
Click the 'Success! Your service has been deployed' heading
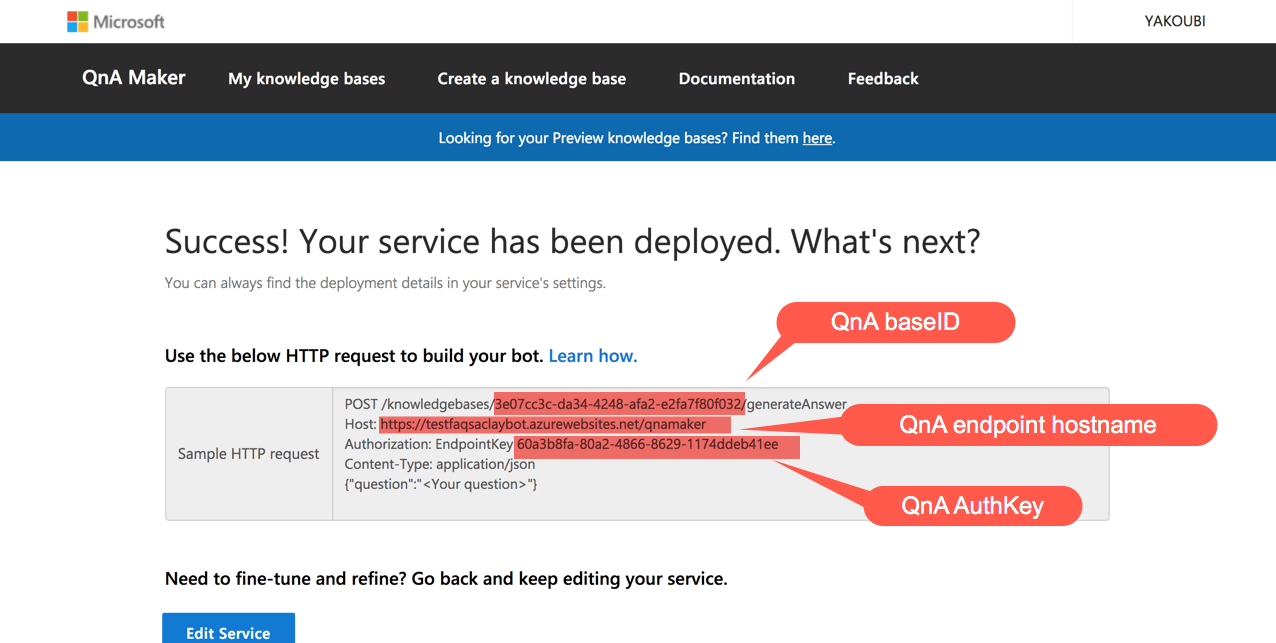(573, 242)
